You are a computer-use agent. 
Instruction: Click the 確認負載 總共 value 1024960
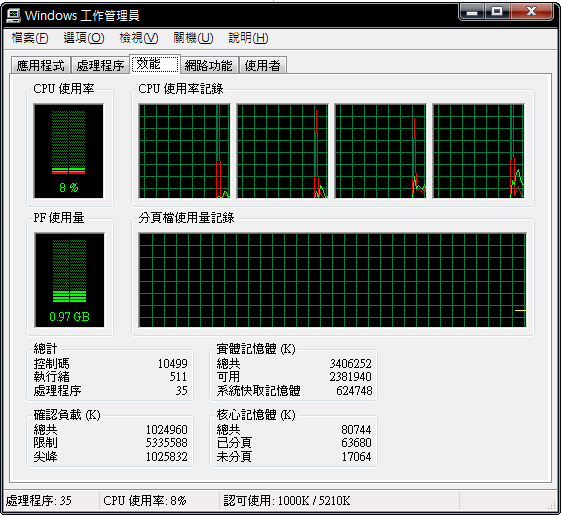167,429
